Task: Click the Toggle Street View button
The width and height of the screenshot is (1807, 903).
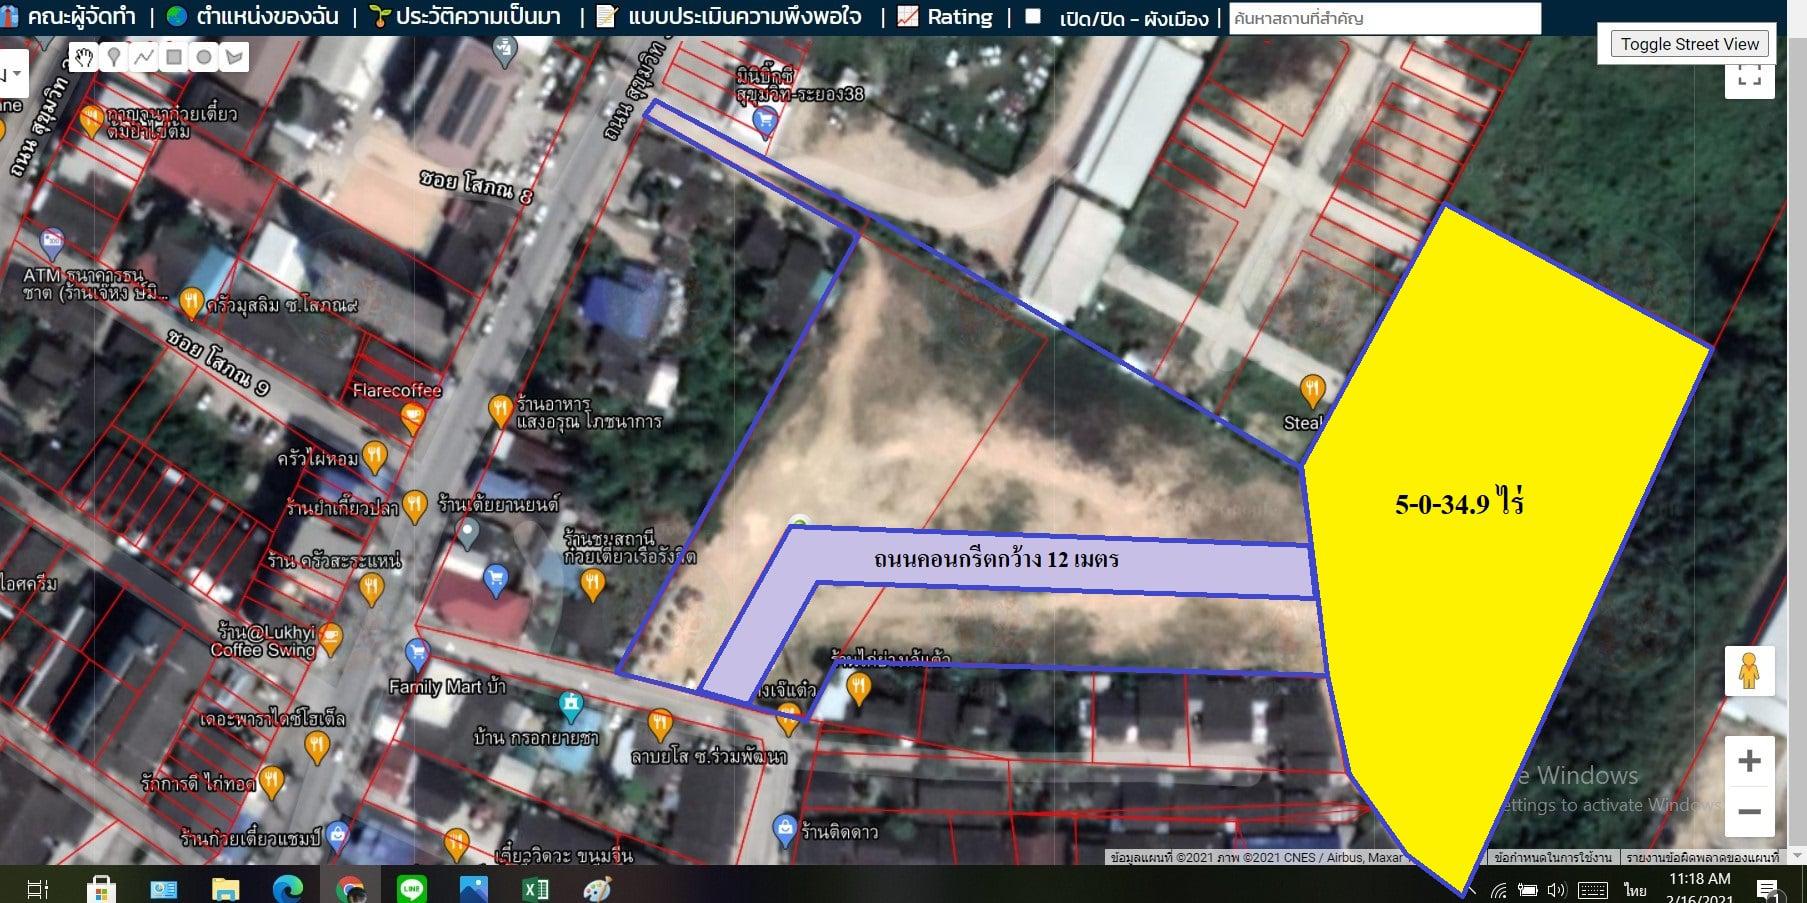Action: 1689,44
